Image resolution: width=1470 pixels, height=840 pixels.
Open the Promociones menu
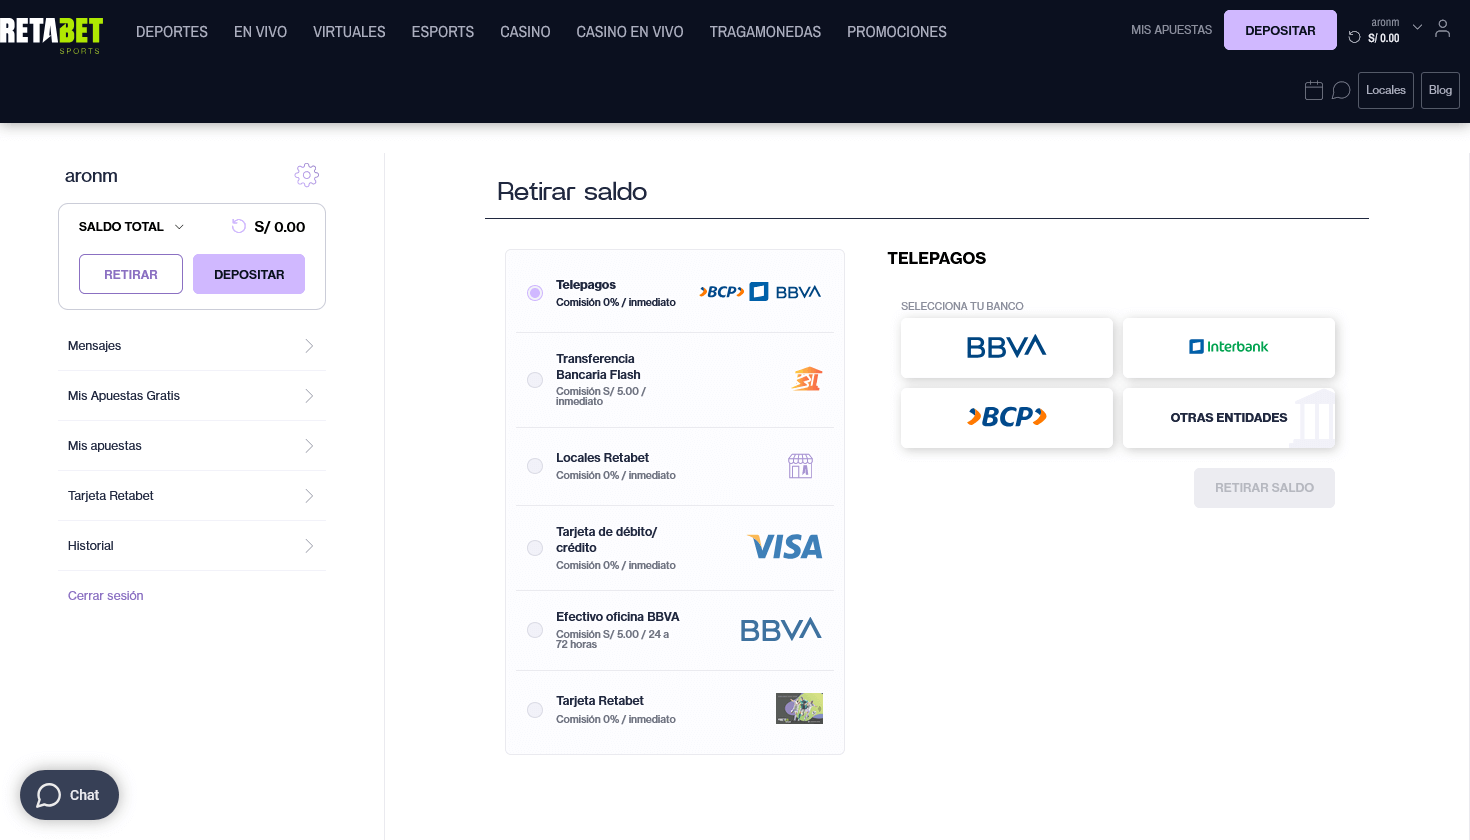pyautogui.click(x=897, y=32)
